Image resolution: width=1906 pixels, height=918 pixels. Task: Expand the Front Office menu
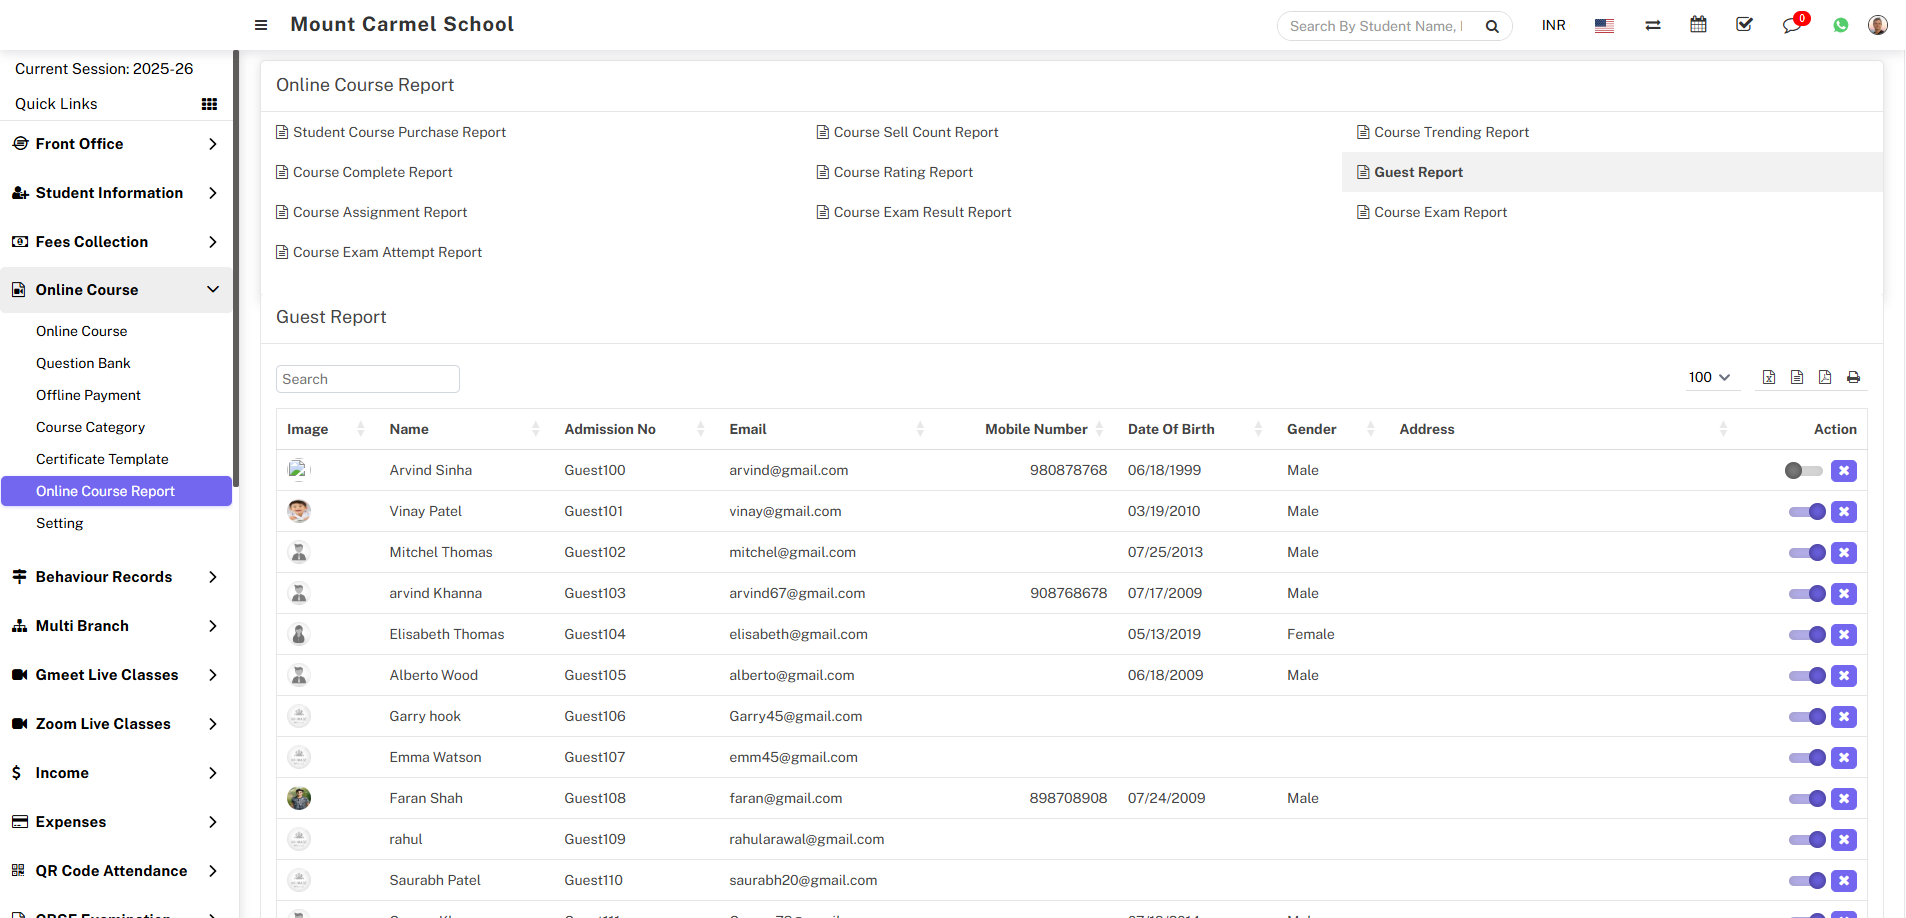point(116,144)
